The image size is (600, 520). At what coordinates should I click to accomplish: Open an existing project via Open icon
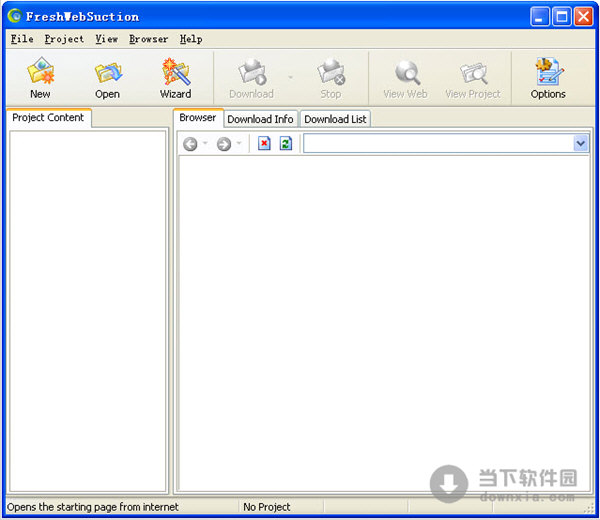(x=108, y=78)
